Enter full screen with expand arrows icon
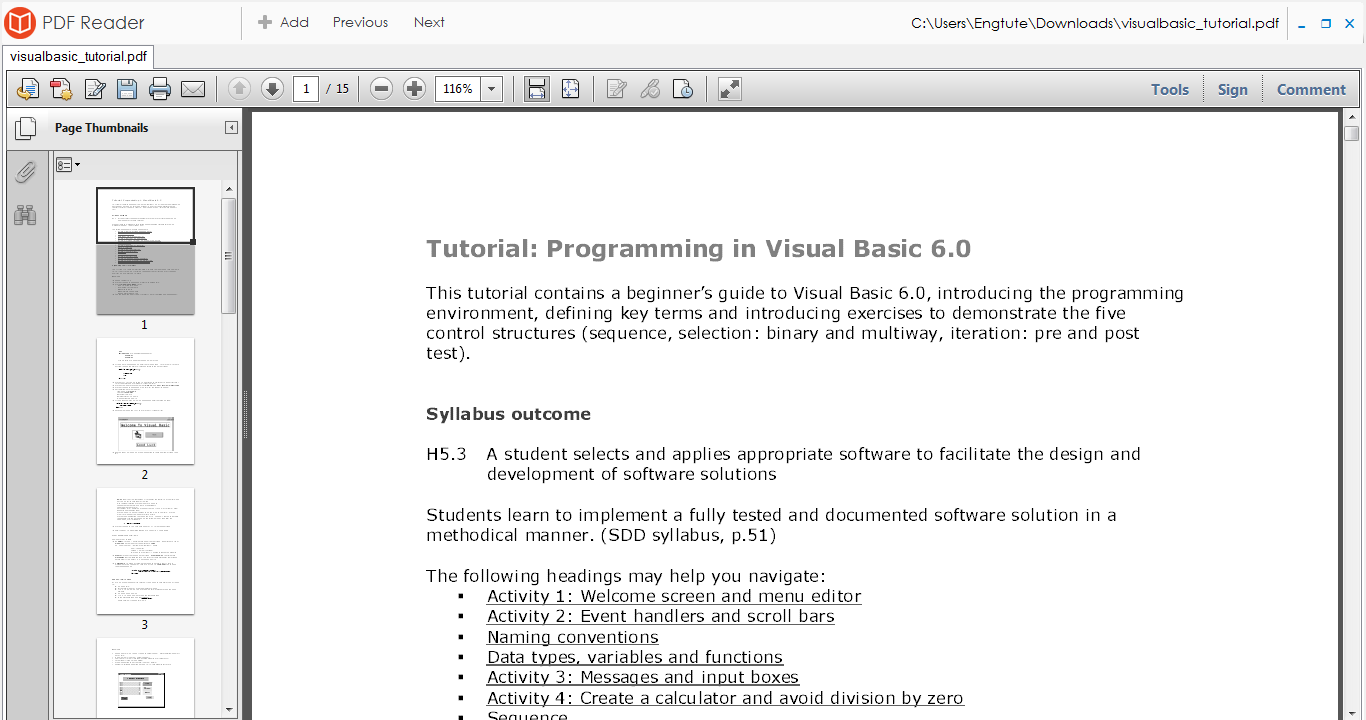The width and height of the screenshot is (1366, 720). coord(730,89)
